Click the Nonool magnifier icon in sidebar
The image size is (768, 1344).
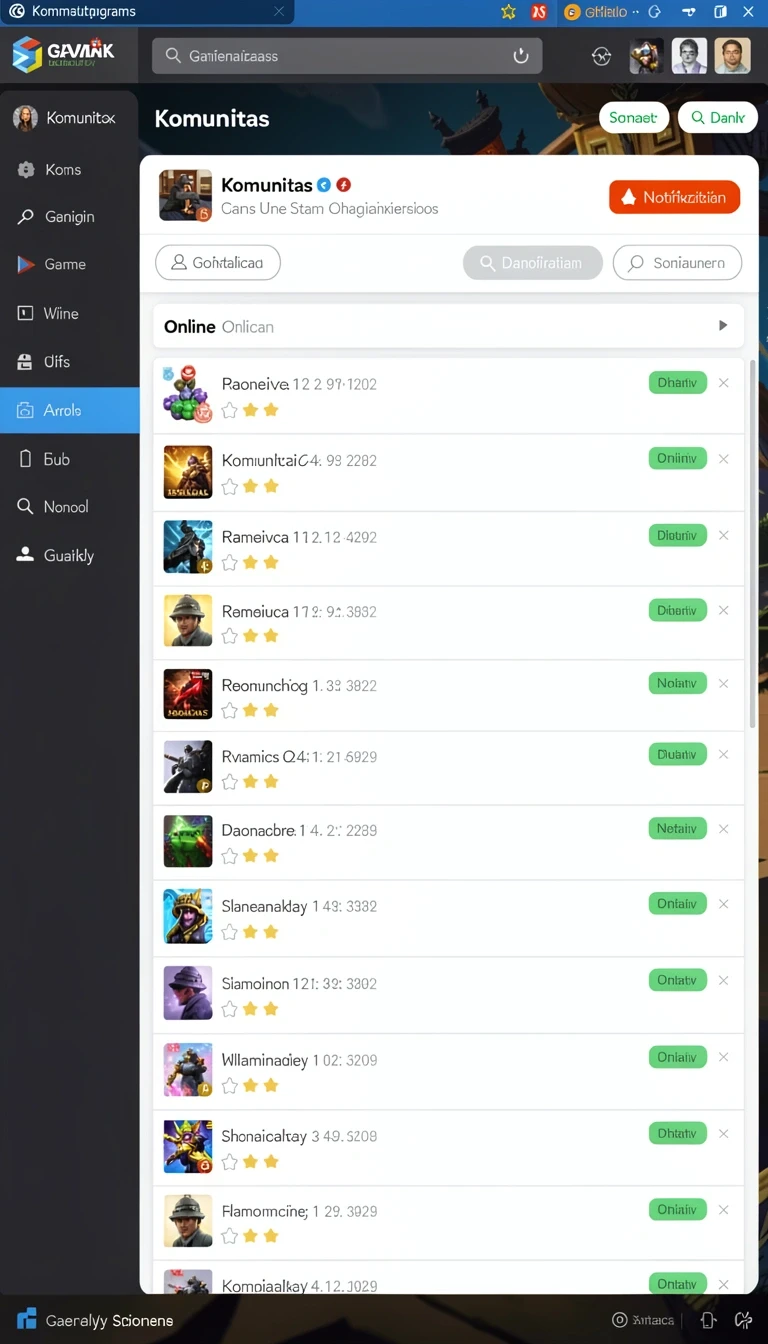pyautogui.click(x=26, y=507)
